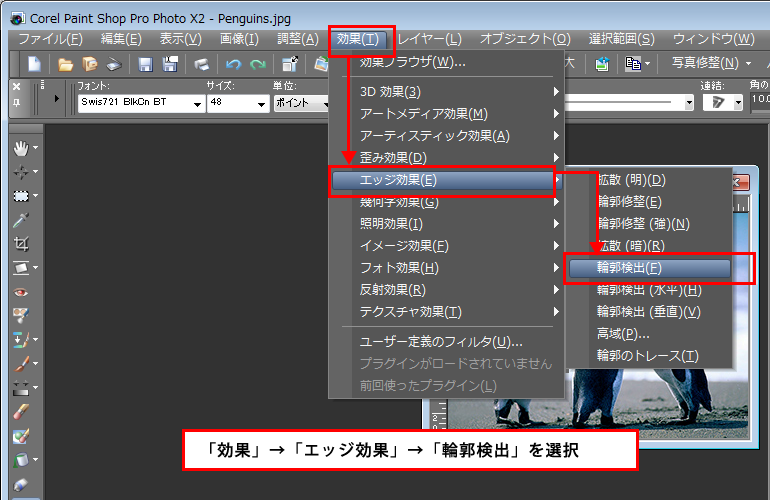Expand アートメディア効果(M) submenu

447,114
